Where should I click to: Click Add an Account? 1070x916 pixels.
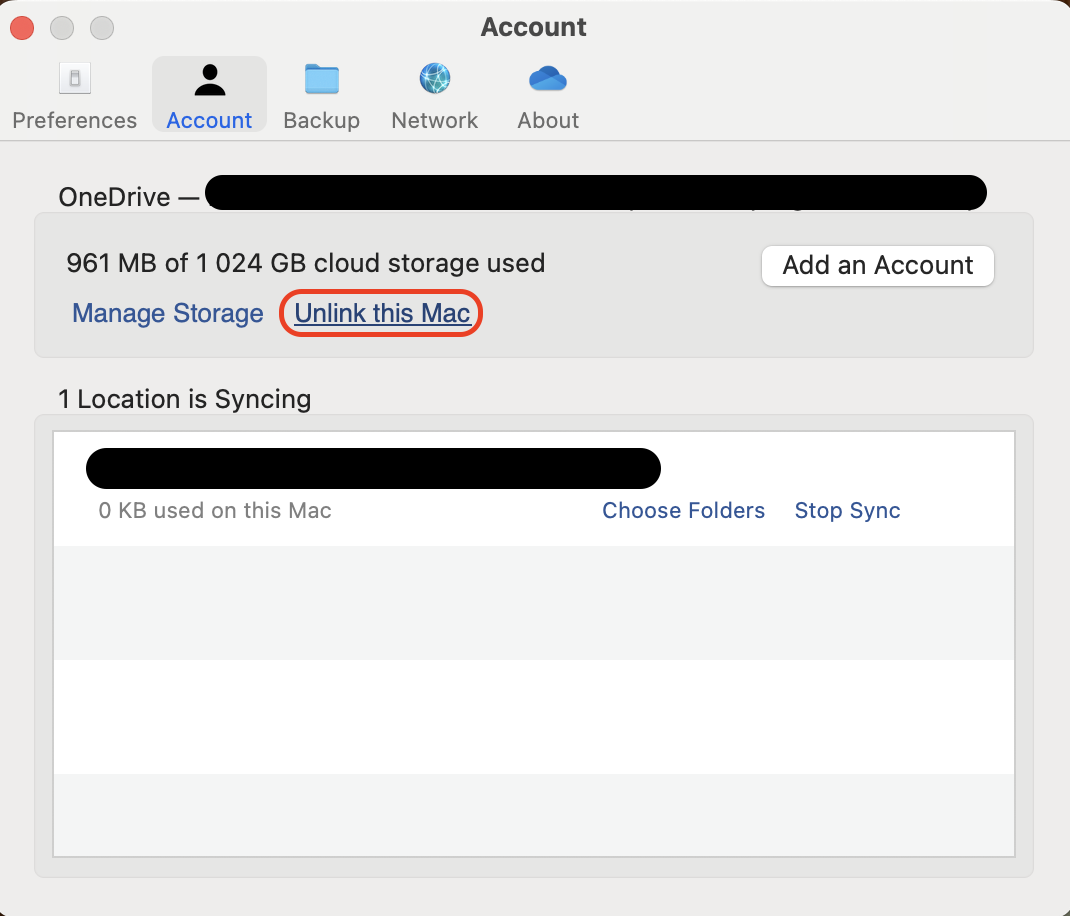point(877,266)
